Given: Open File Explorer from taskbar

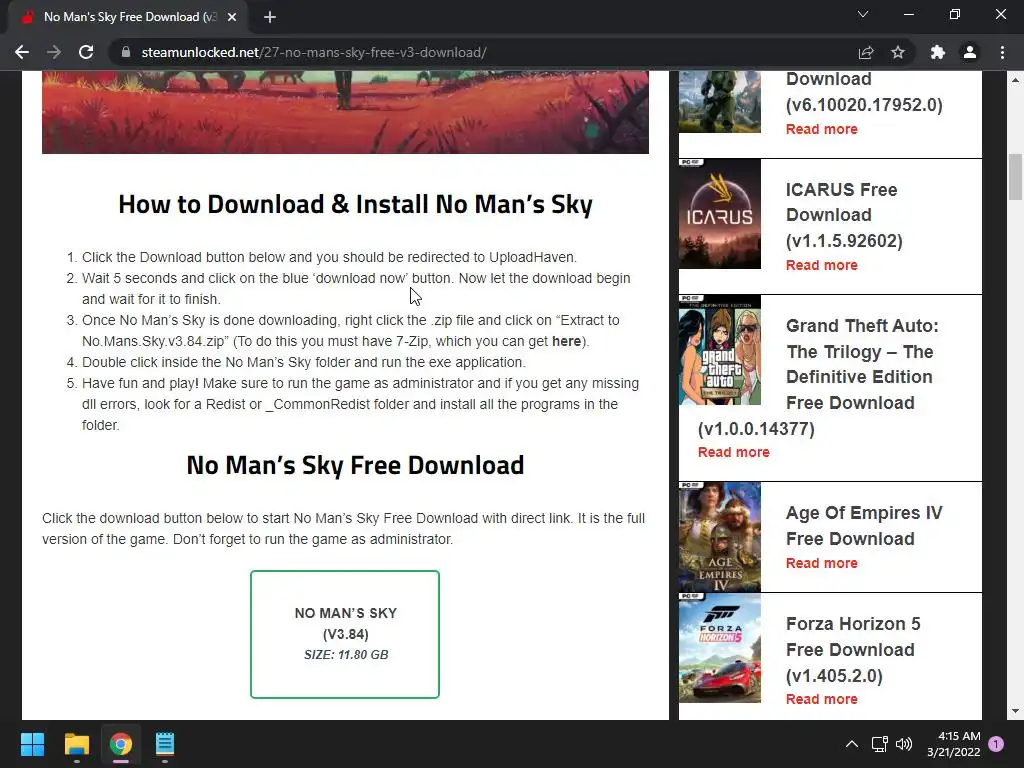Looking at the screenshot, I should [x=76, y=744].
